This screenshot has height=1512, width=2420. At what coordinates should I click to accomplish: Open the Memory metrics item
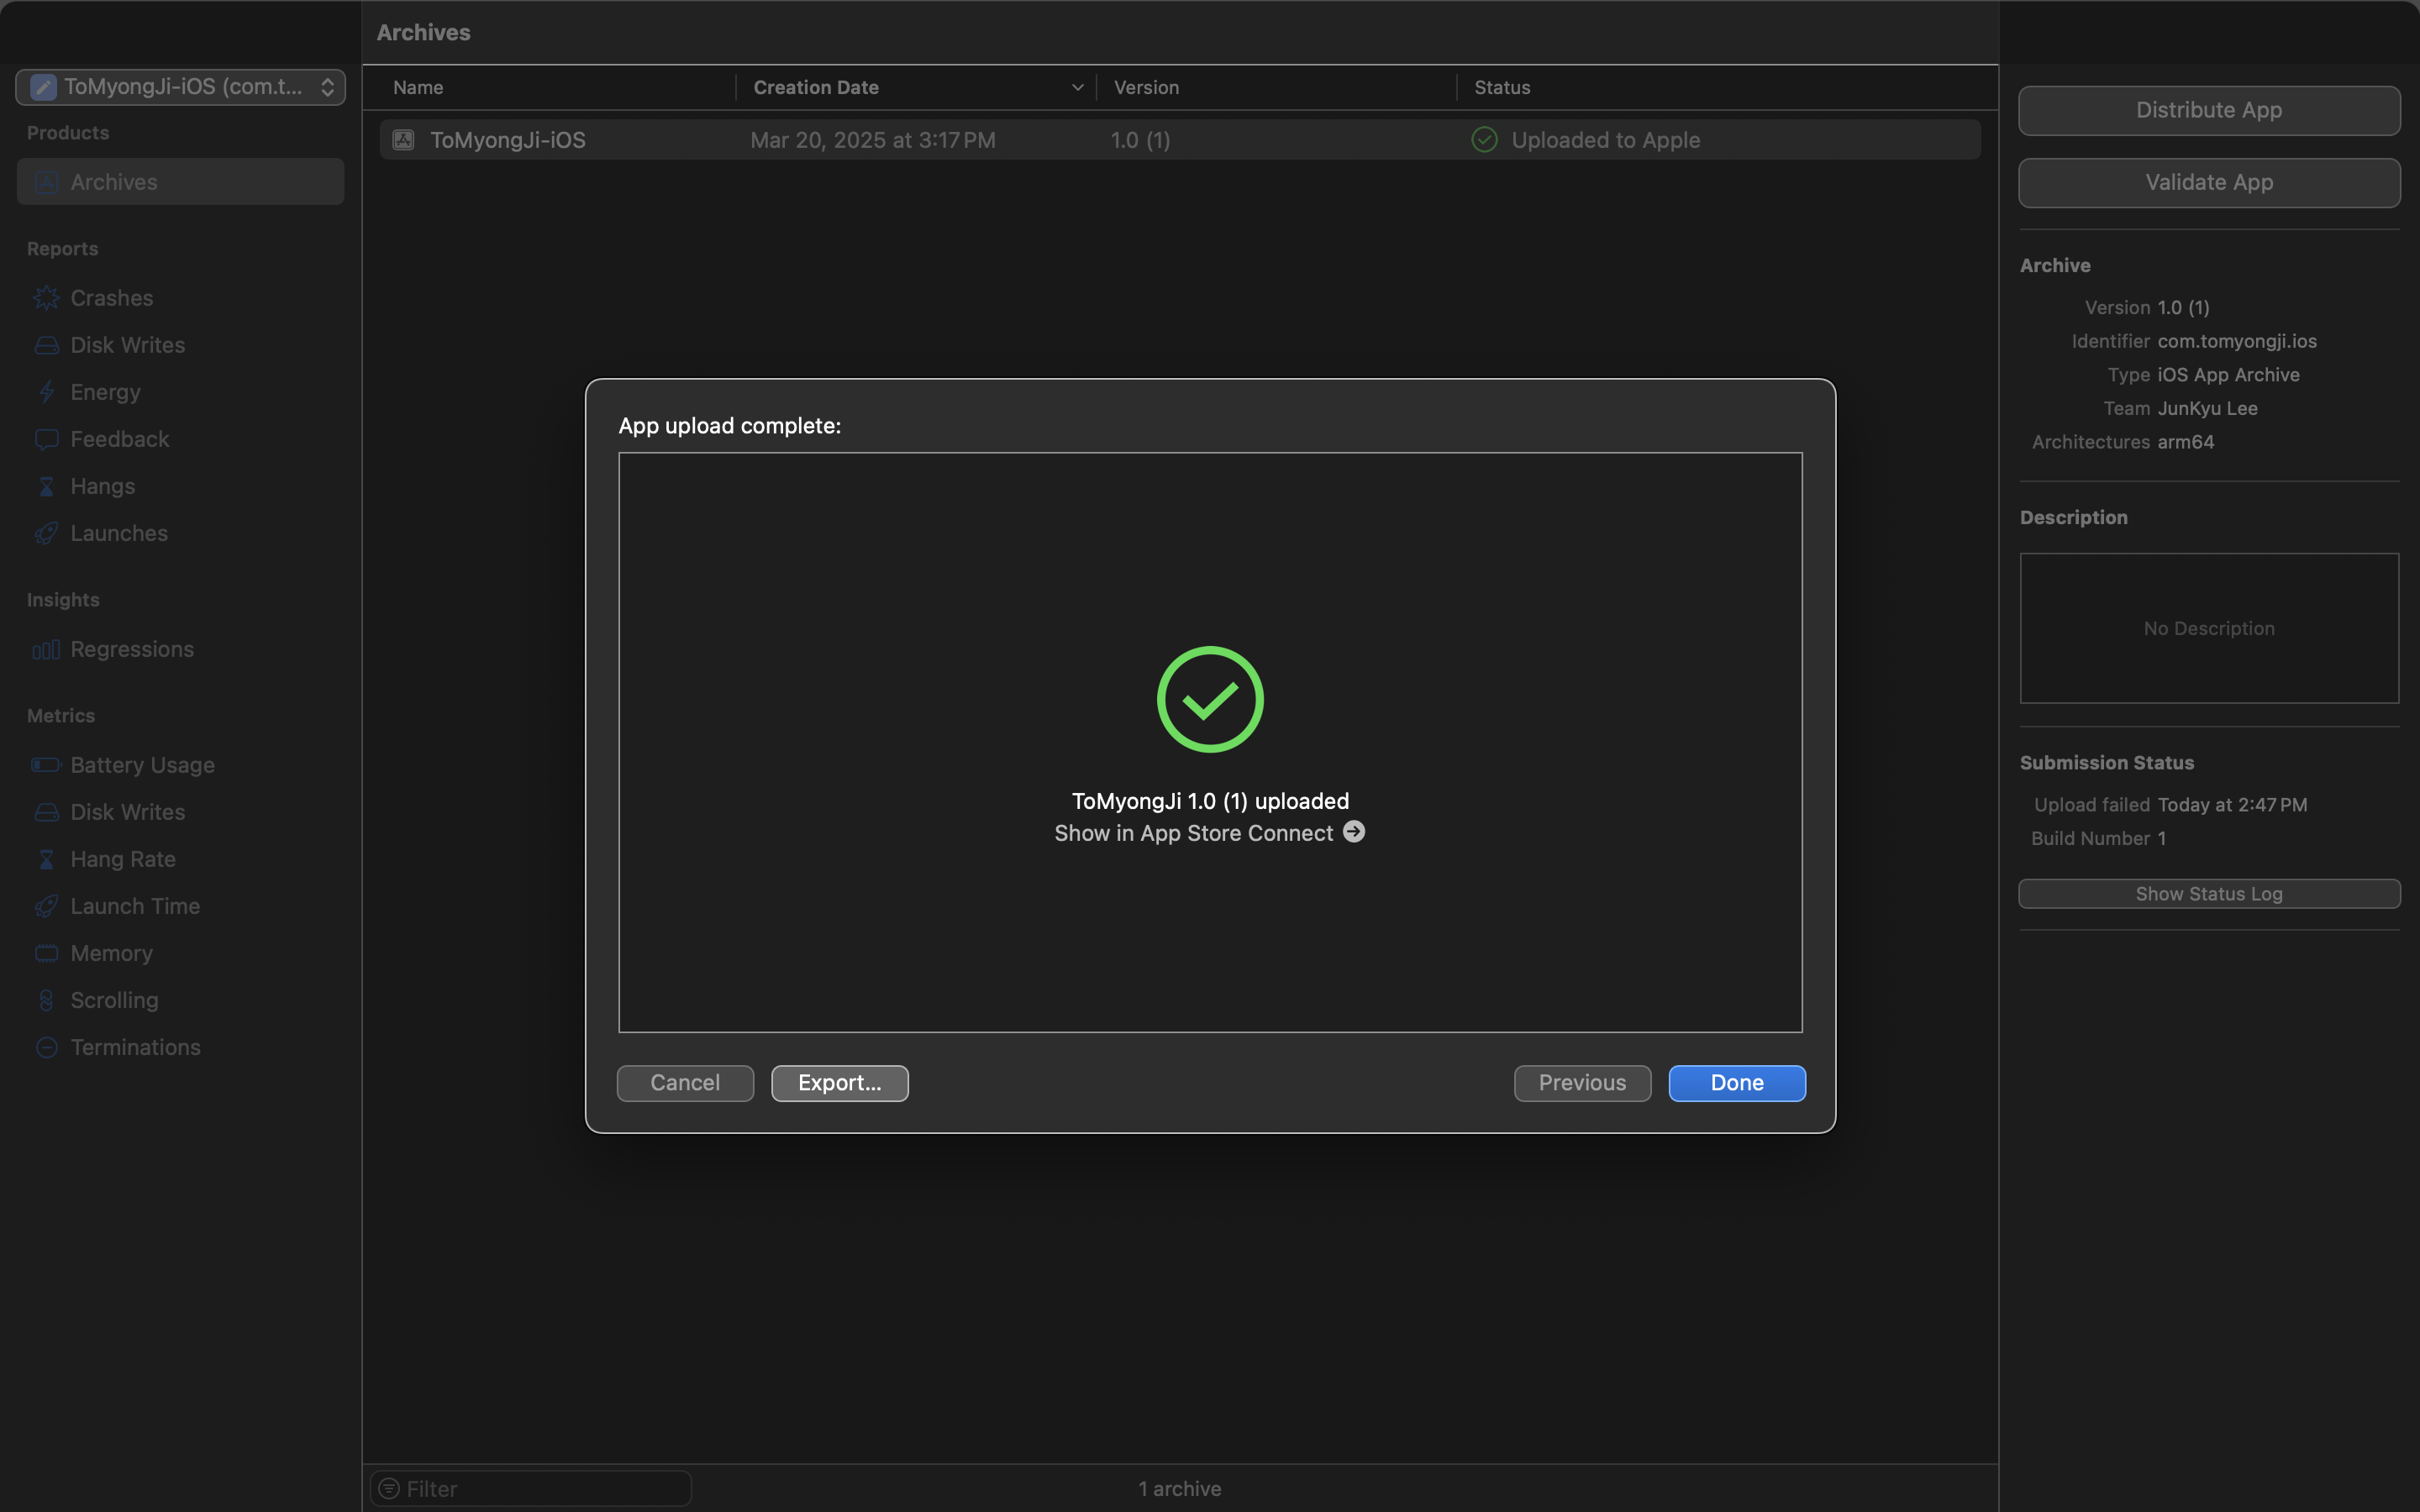point(111,953)
